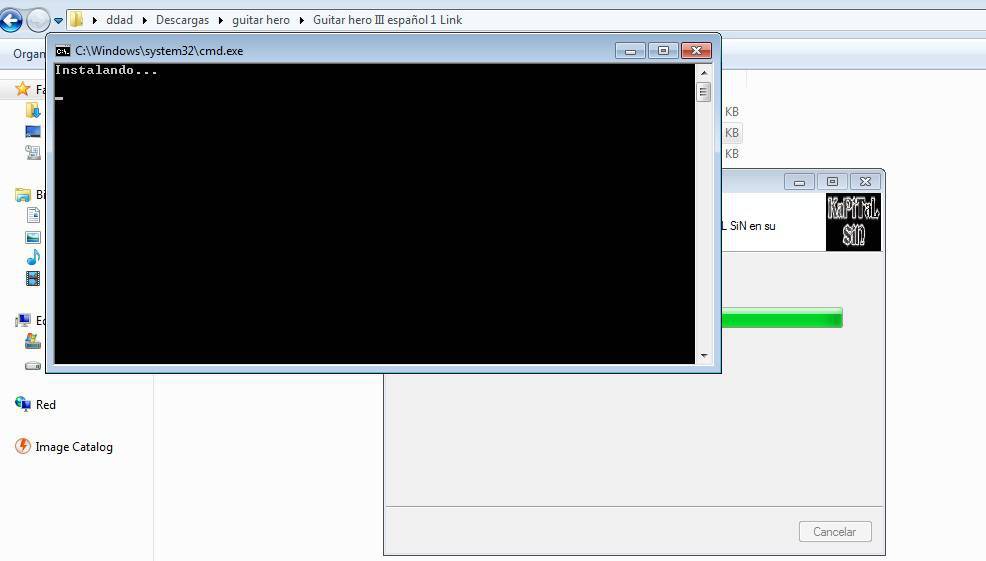Open the second disk drive icon

33,365
